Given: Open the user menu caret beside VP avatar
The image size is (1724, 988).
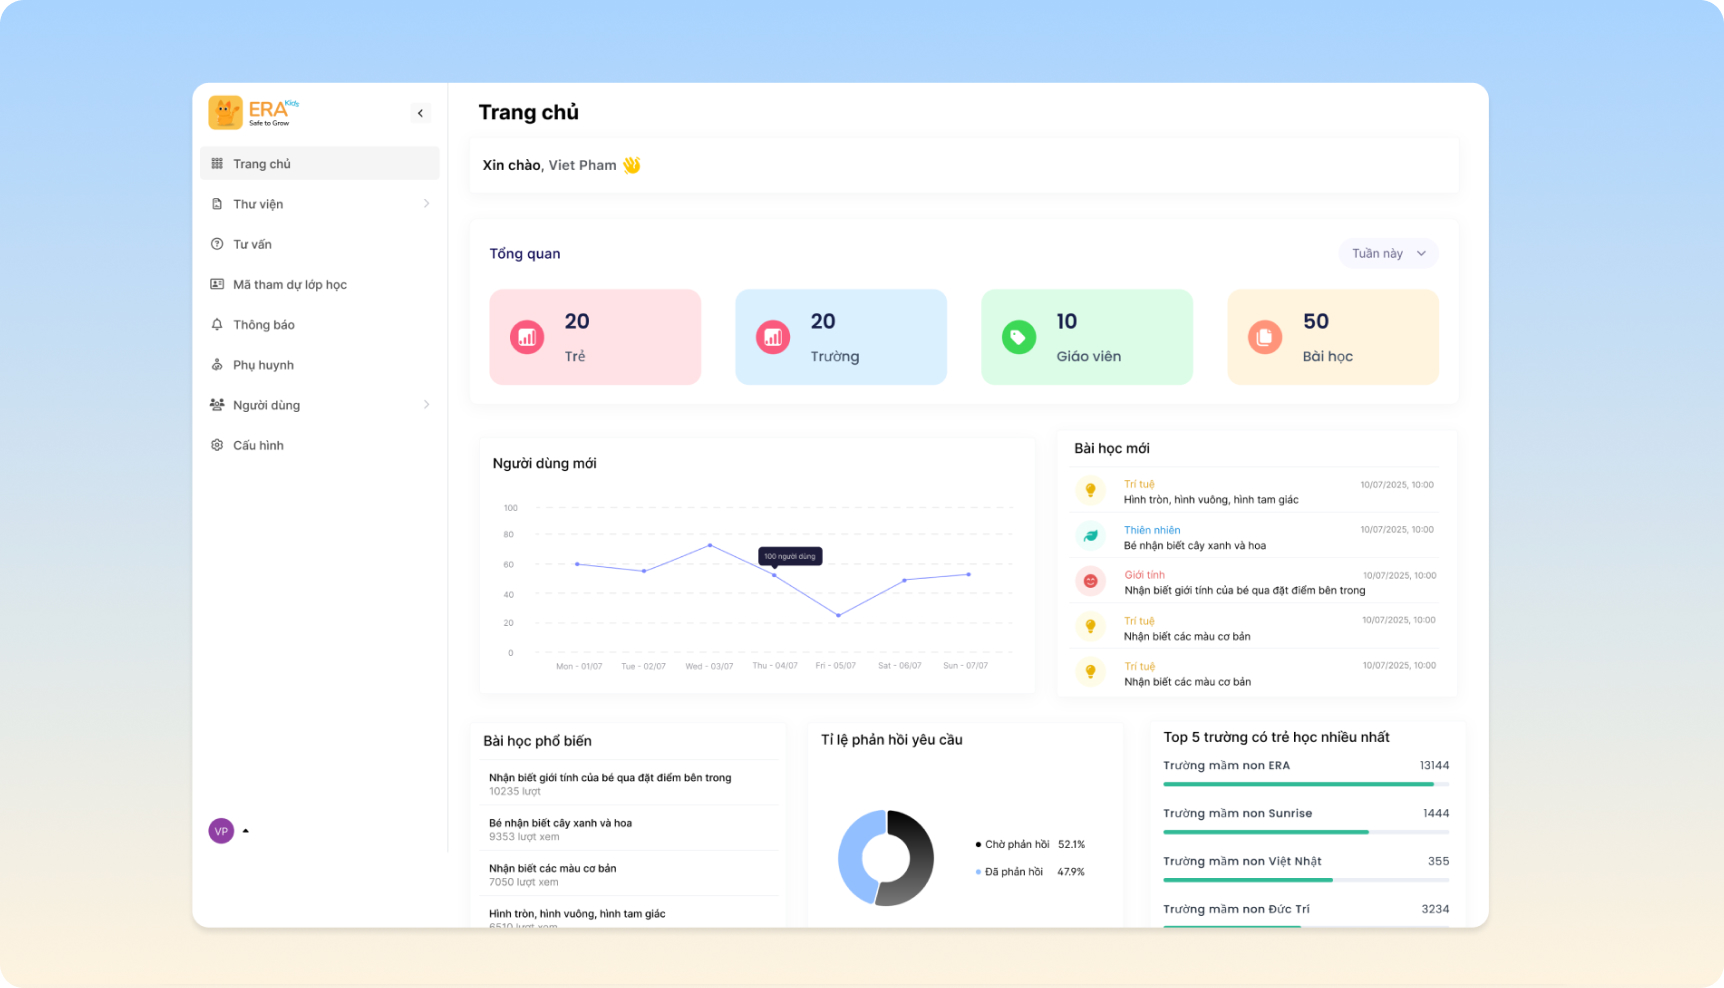Looking at the screenshot, I should [246, 831].
